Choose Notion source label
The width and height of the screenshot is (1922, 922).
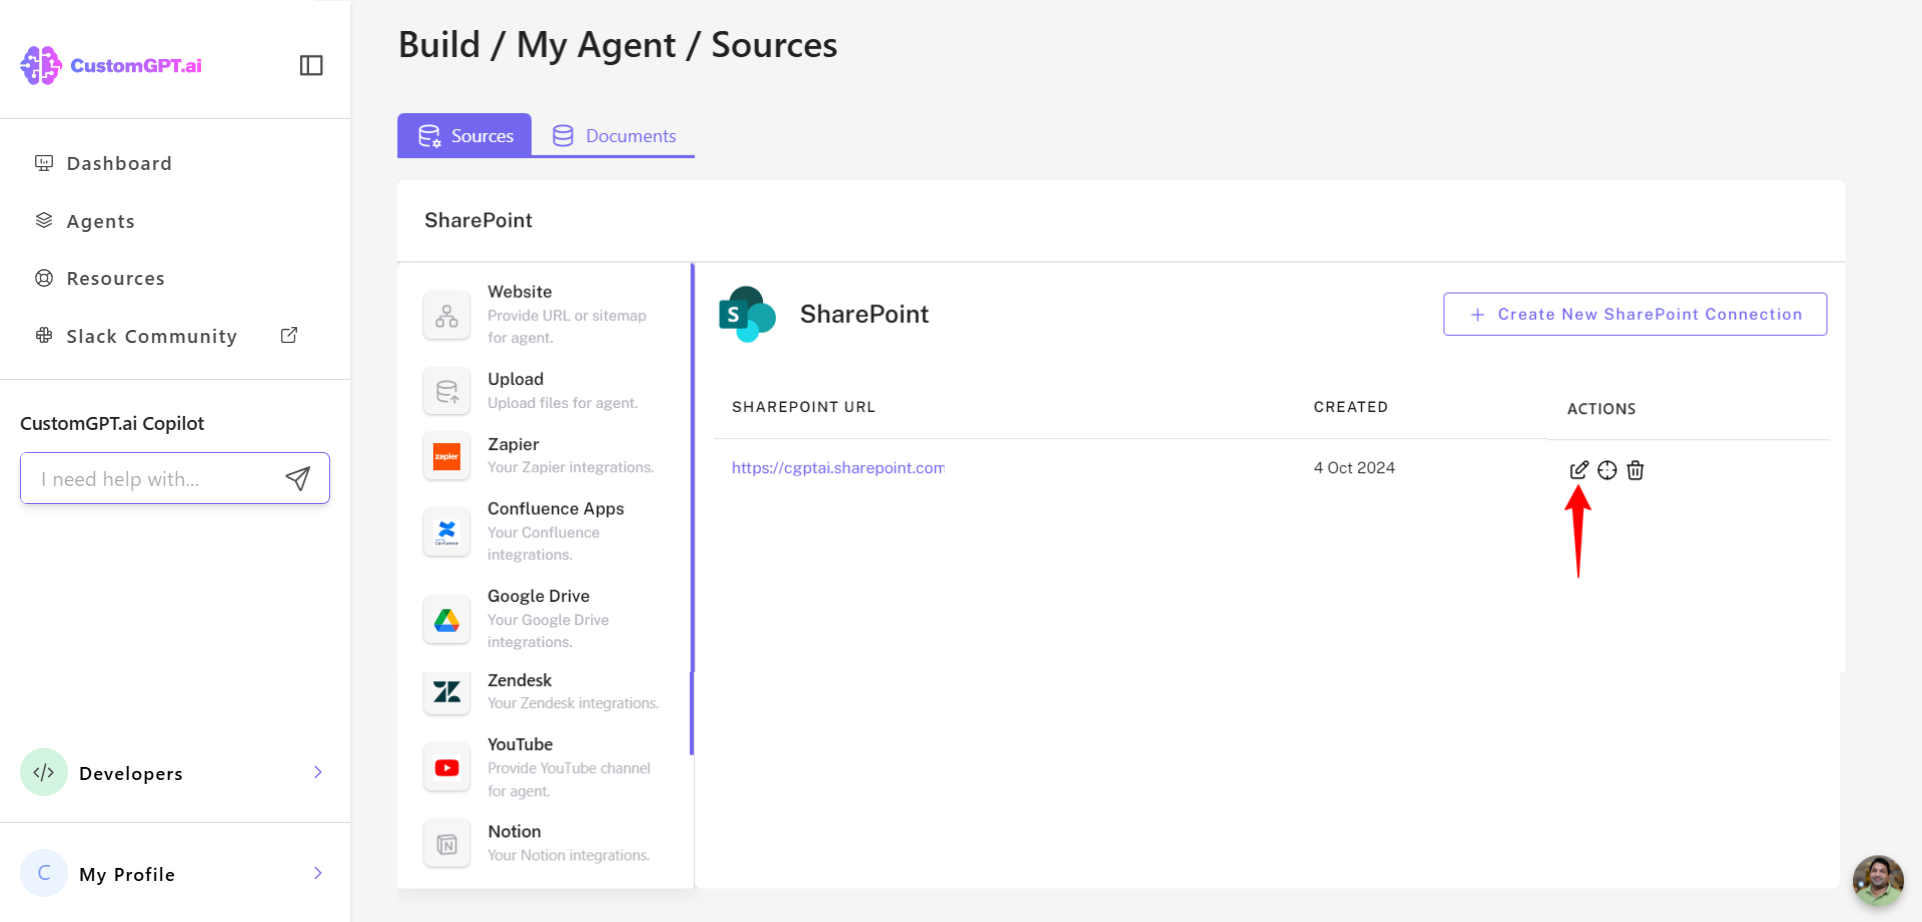pos(514,831)
